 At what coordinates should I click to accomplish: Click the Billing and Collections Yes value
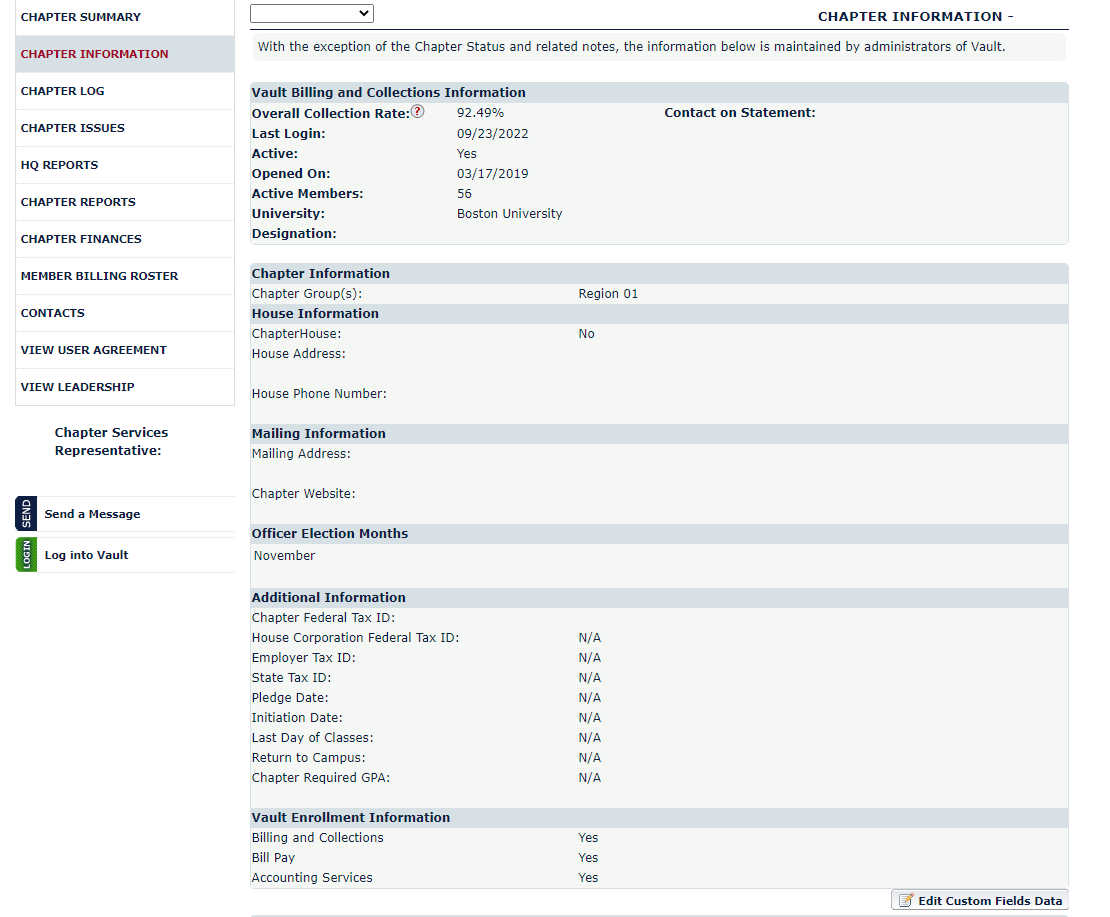point(588,837)
